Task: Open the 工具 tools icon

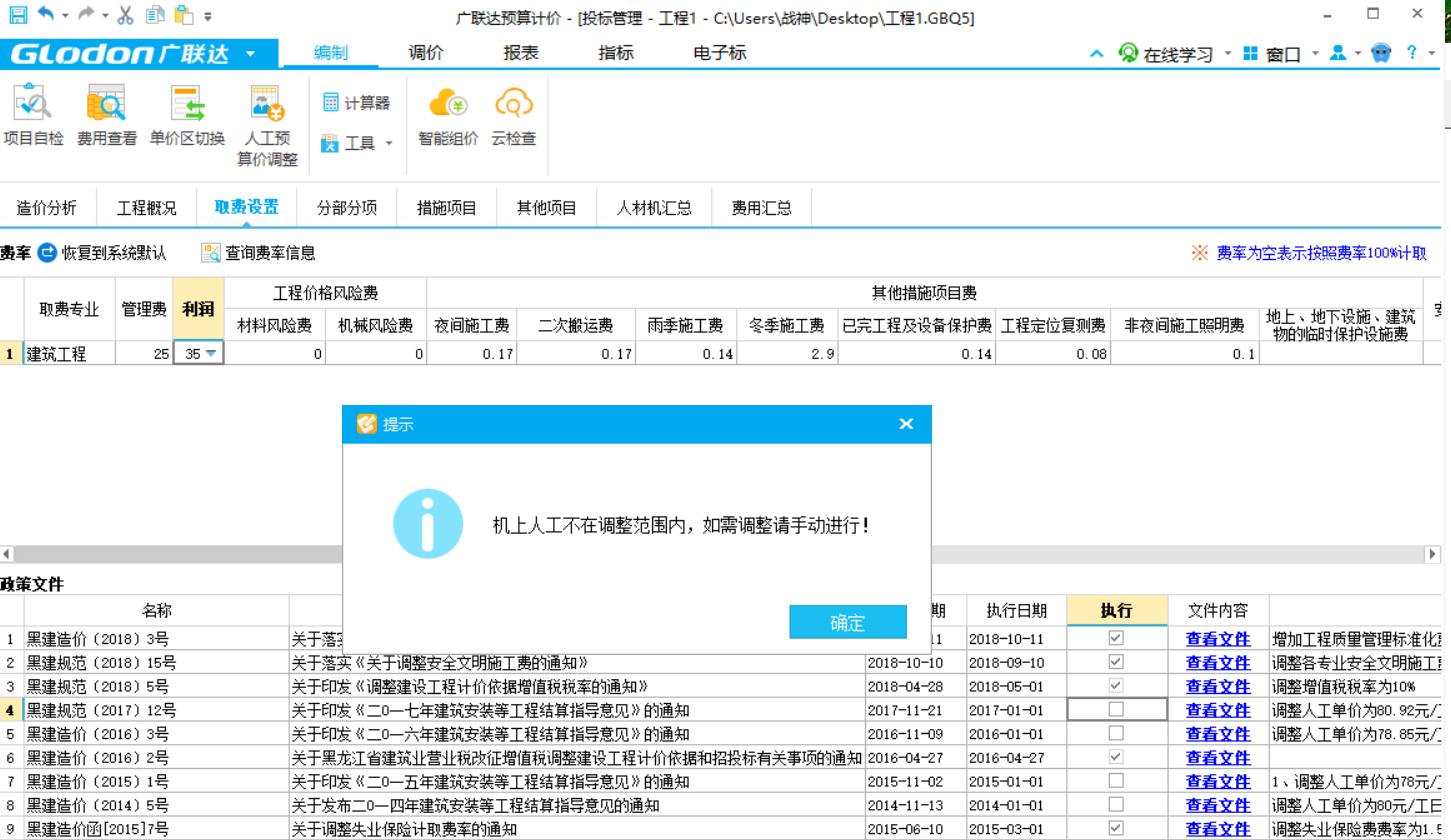Action: coord(331,143)
